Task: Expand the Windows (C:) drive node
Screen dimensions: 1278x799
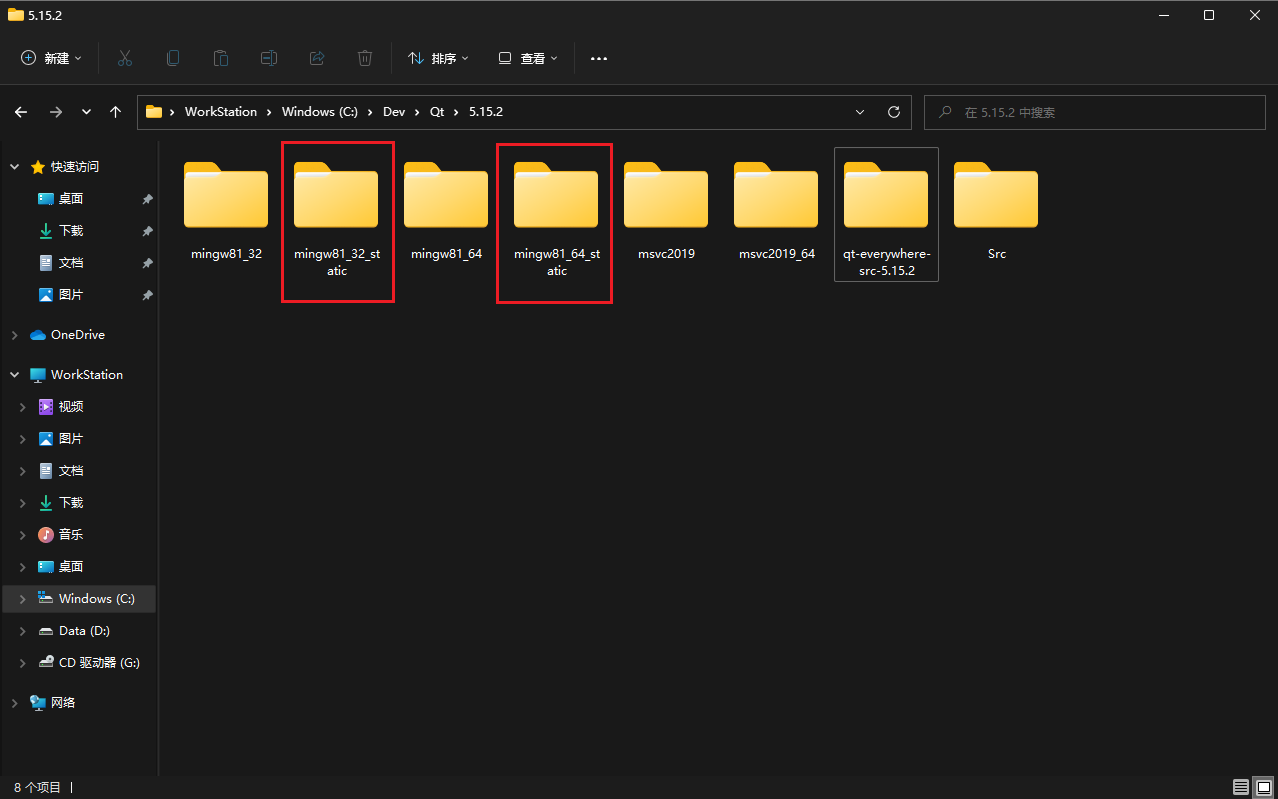Action: 23,598
